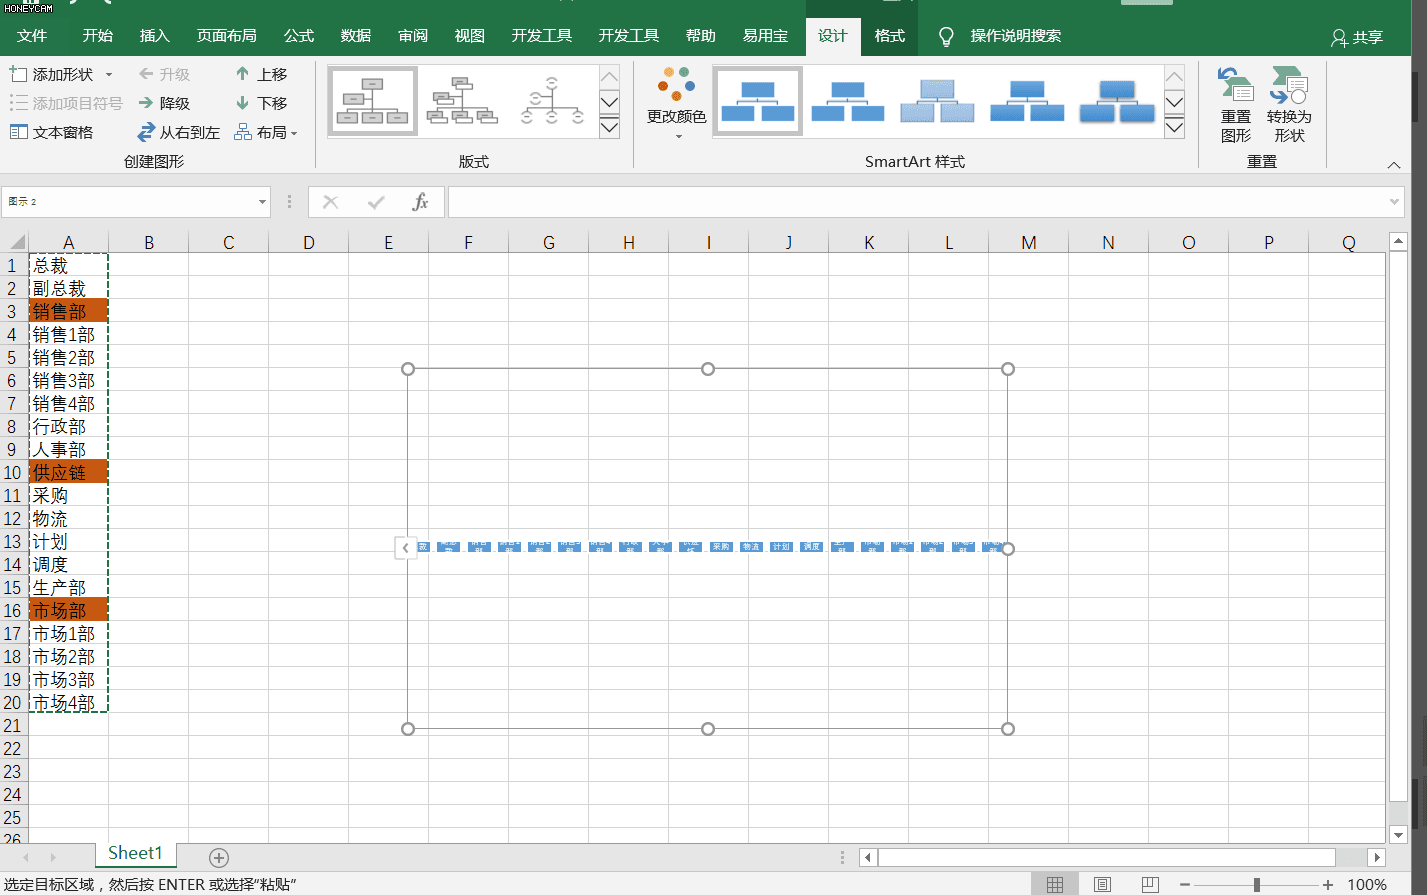This screenshot has height=895, width=1427.
Task: Collapse the ribbon with the chevron
Action: tap(1394, 165)
